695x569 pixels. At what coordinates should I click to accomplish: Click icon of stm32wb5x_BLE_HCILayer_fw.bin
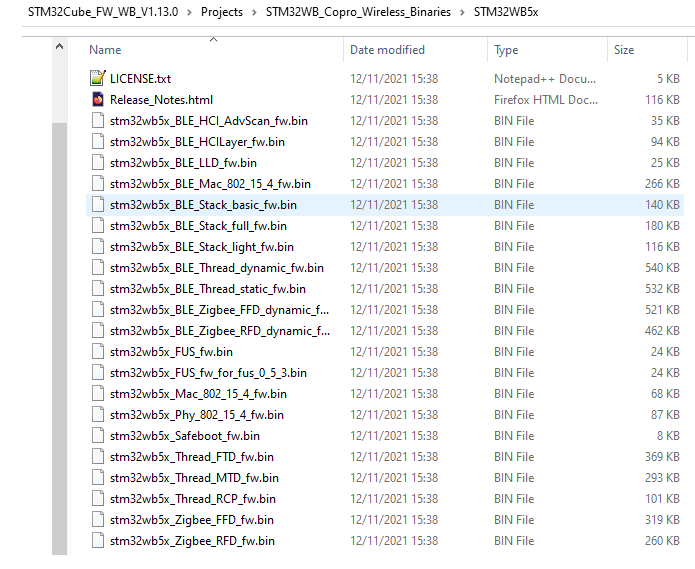[x=98, y=141]
